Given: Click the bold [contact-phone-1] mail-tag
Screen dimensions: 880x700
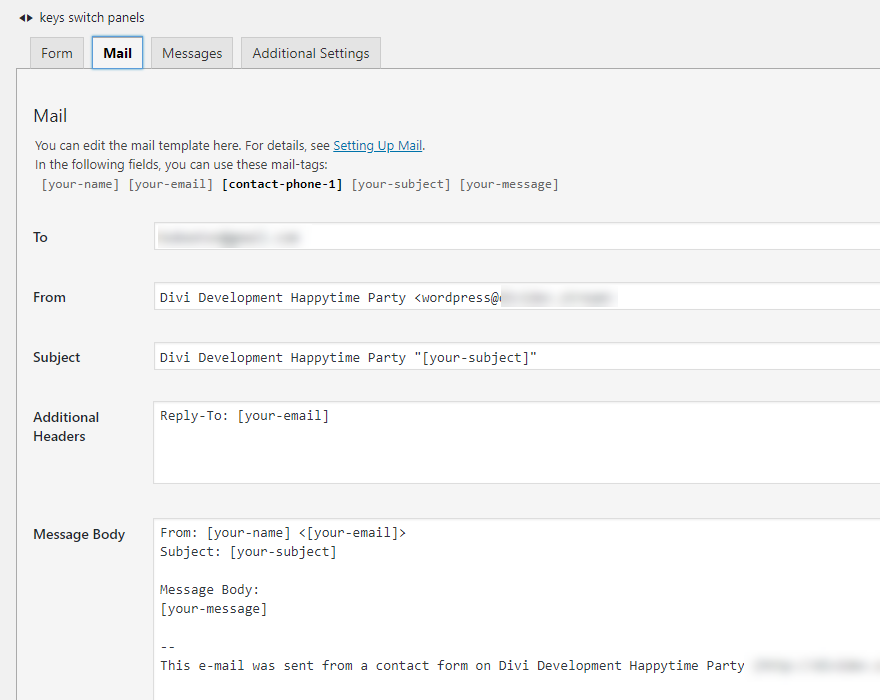Looking at the screenshot, I should pos(282,184).
